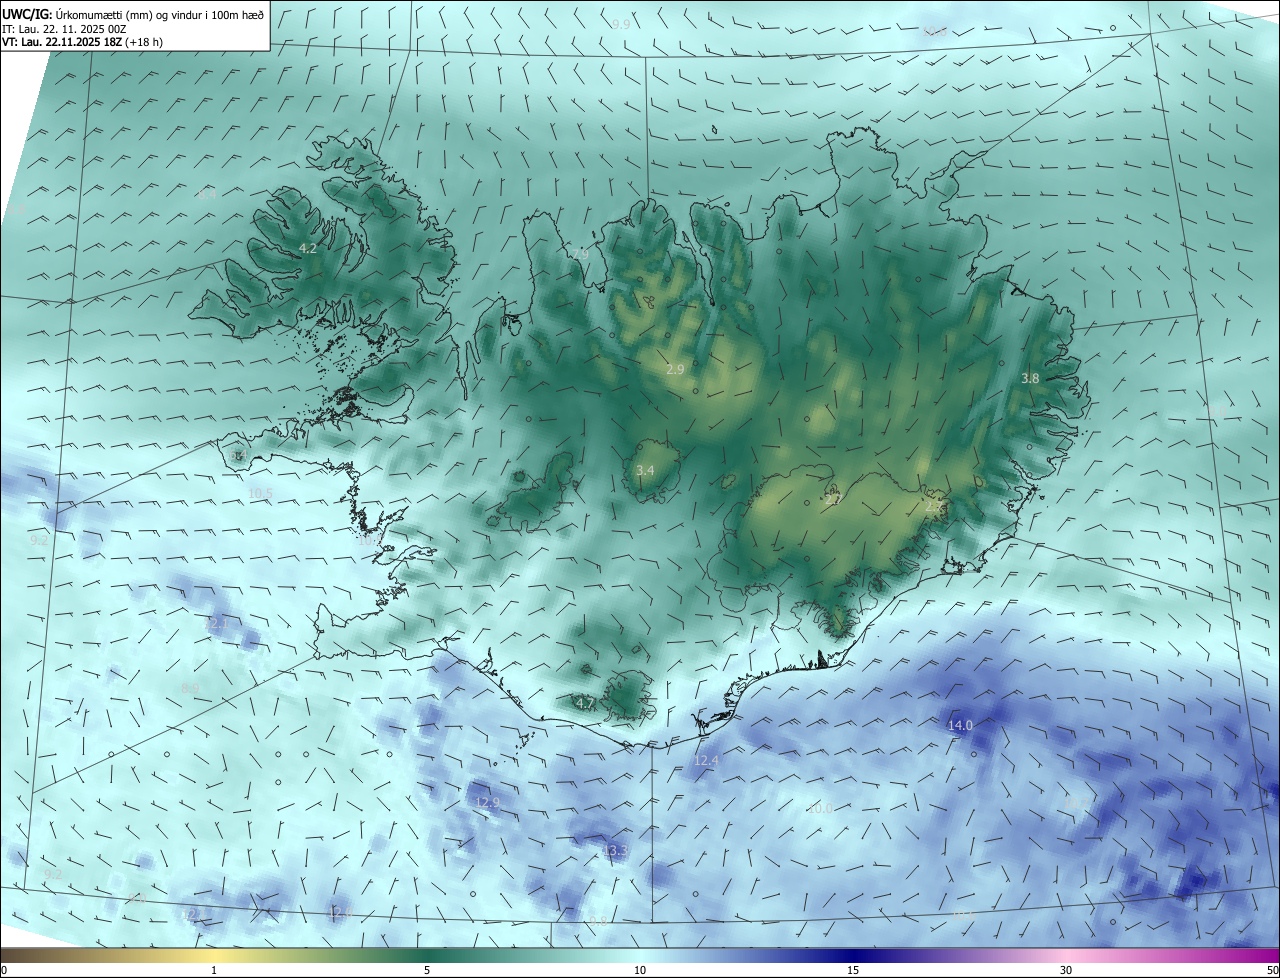The height and width of the screenshot is (978, 1280).
Task: Click the colorbar tick label 50
Action: (x=1272, y=970)
